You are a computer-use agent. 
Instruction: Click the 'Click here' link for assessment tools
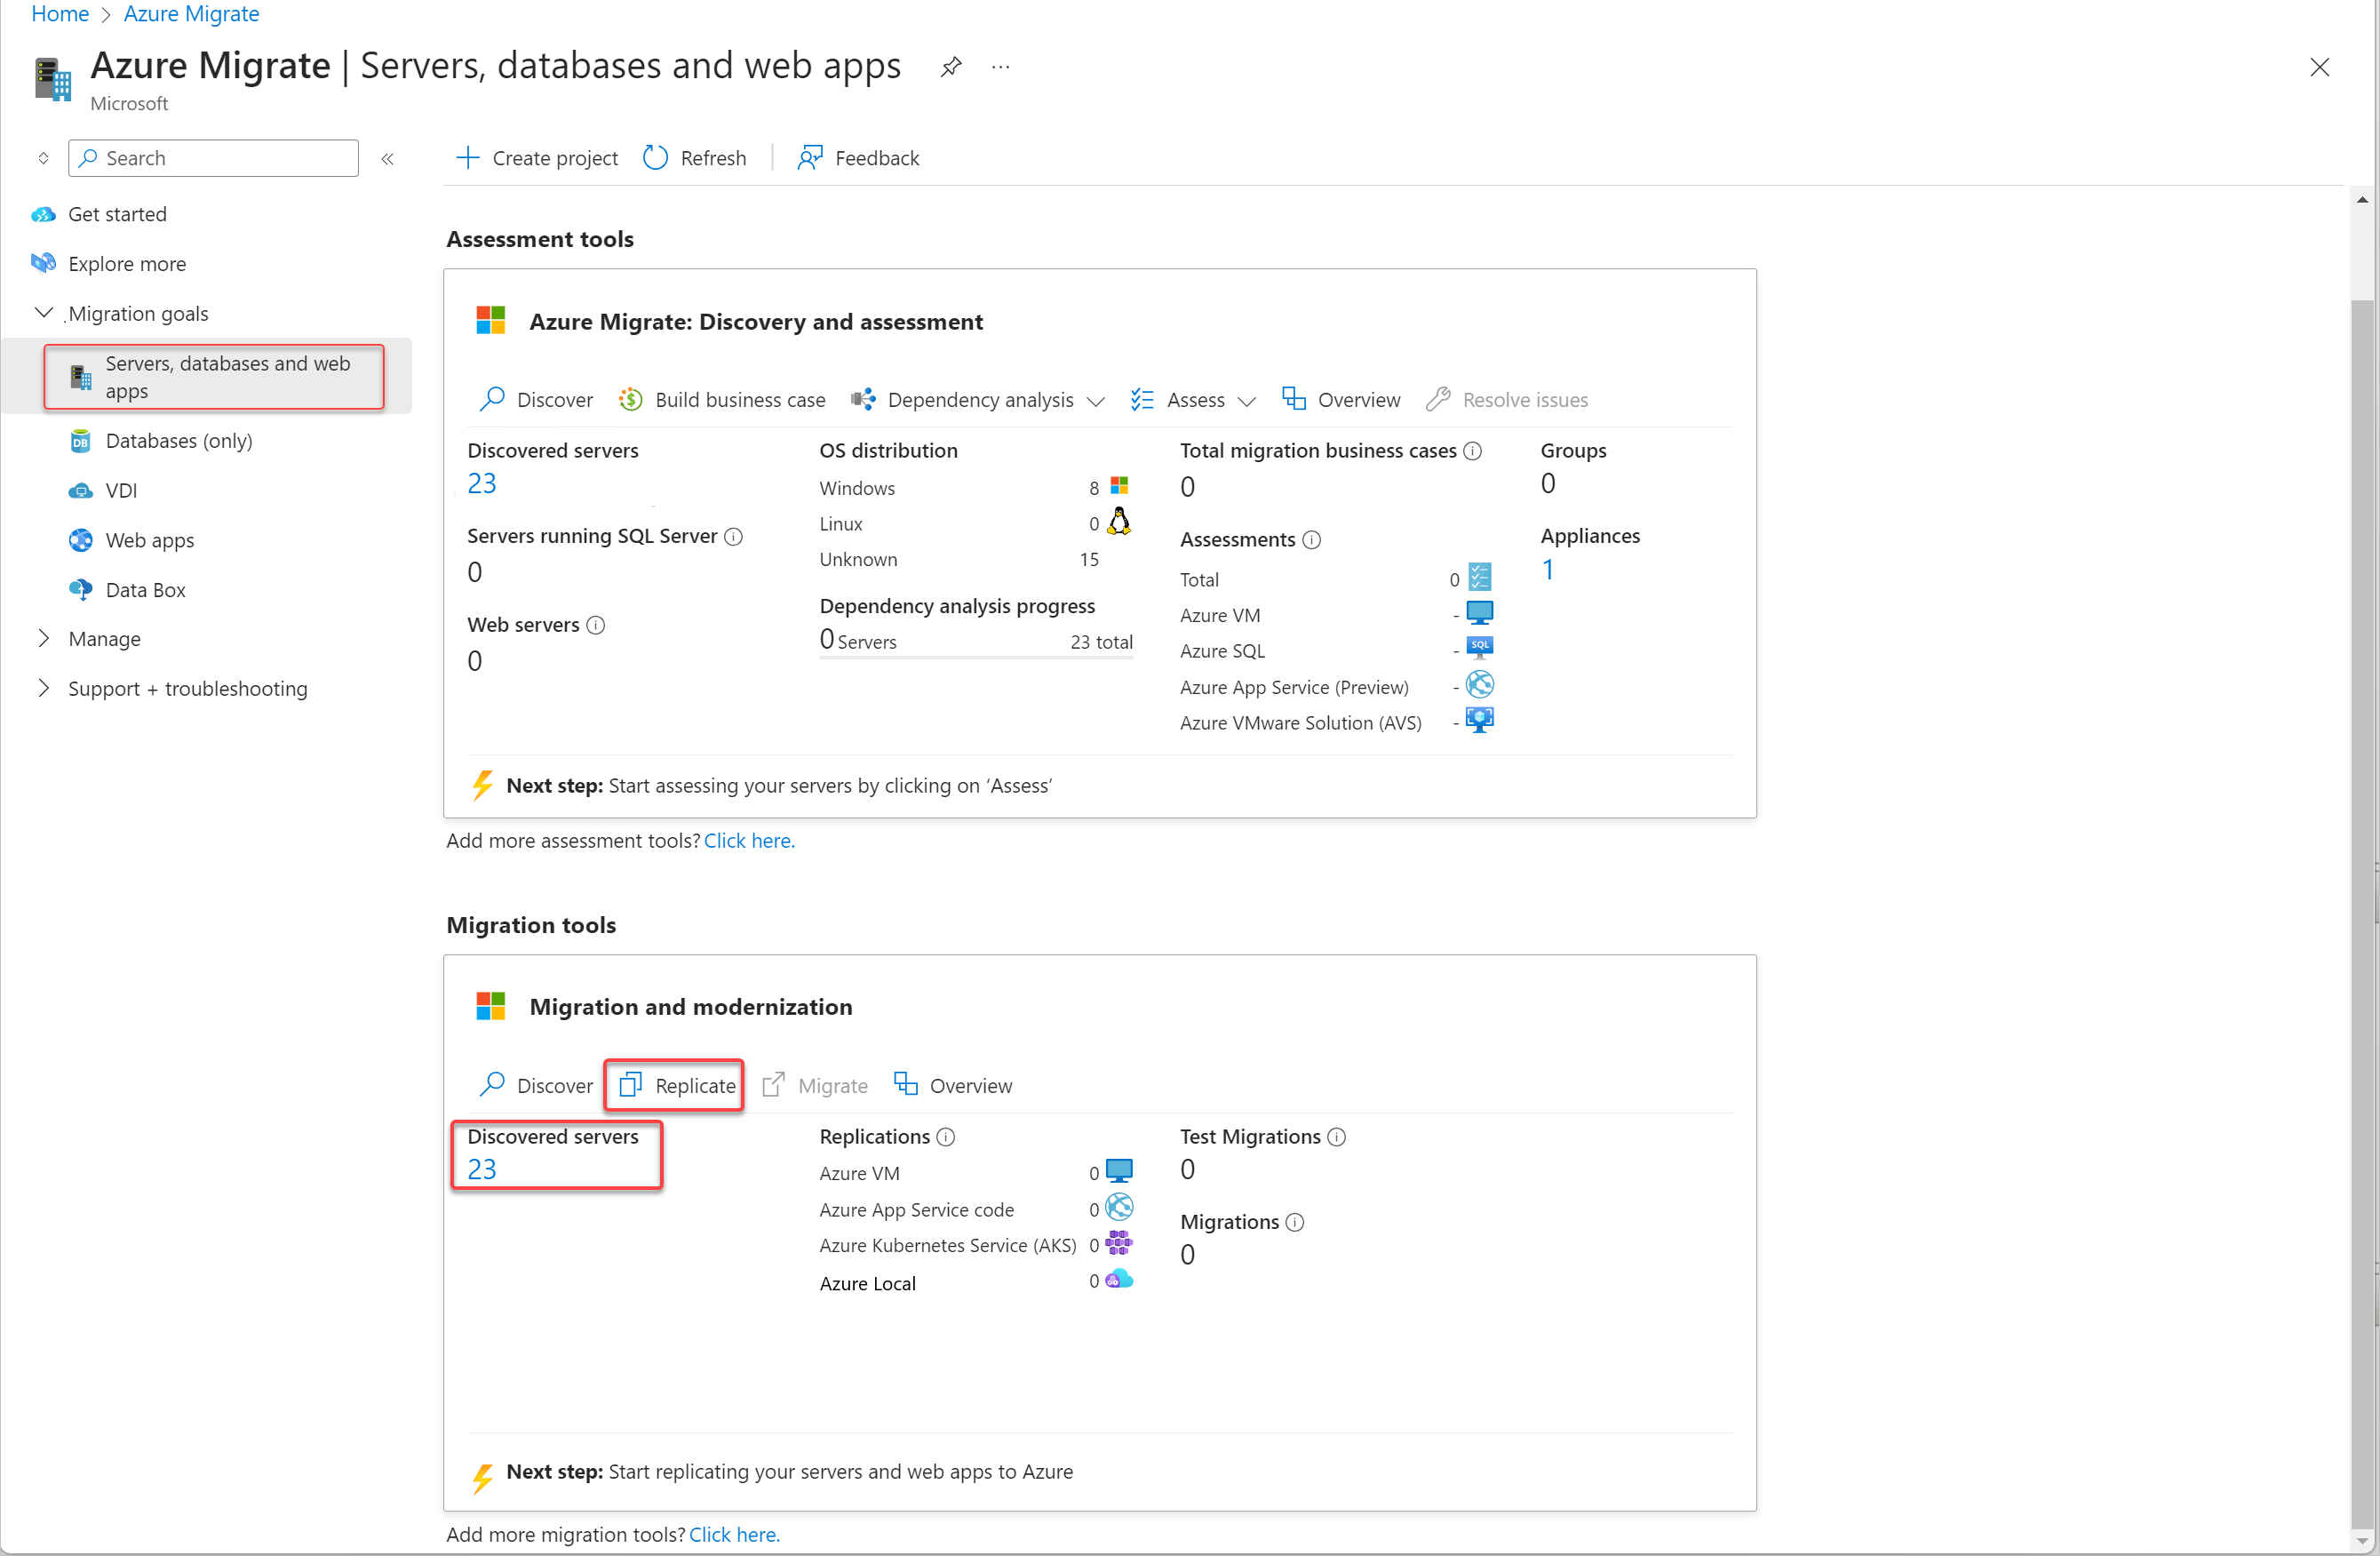click(x=748, y=840)
